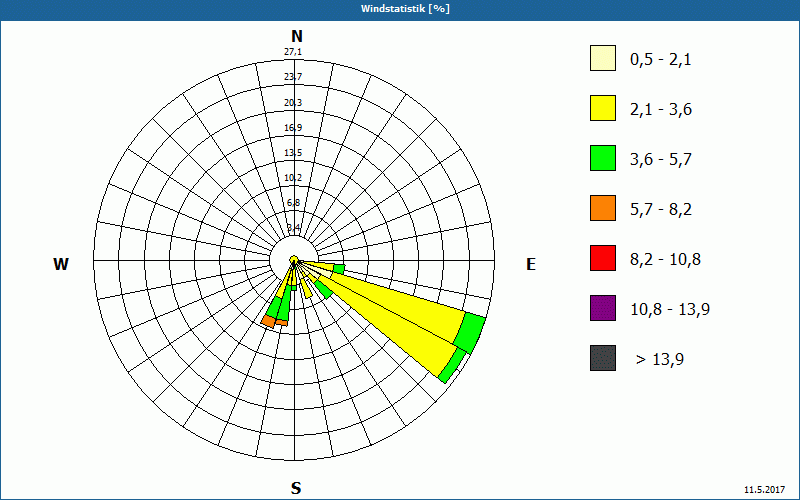The height and width of the screenshot is (500, 800).
Task: Click the legend label 3,6 - 5,7
Action: point(661,160)
